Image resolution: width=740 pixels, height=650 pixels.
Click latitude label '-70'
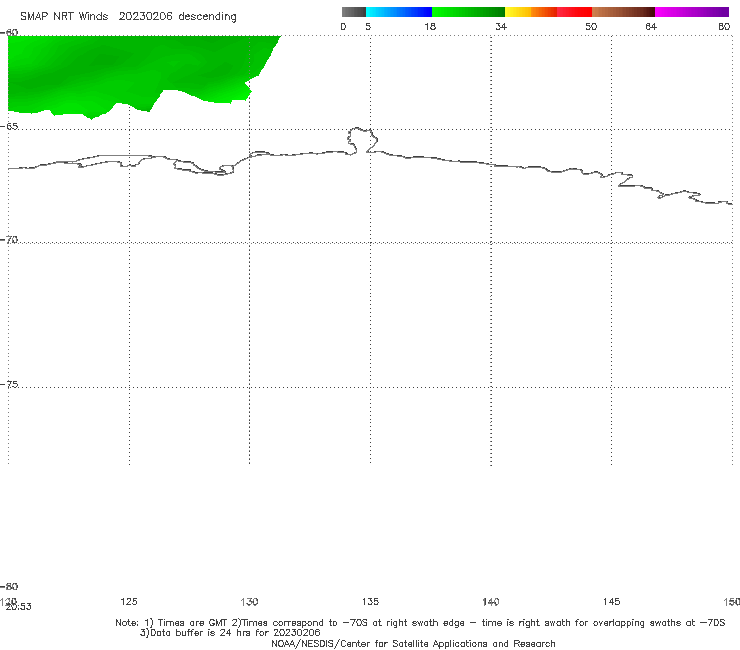coord(9,240)
